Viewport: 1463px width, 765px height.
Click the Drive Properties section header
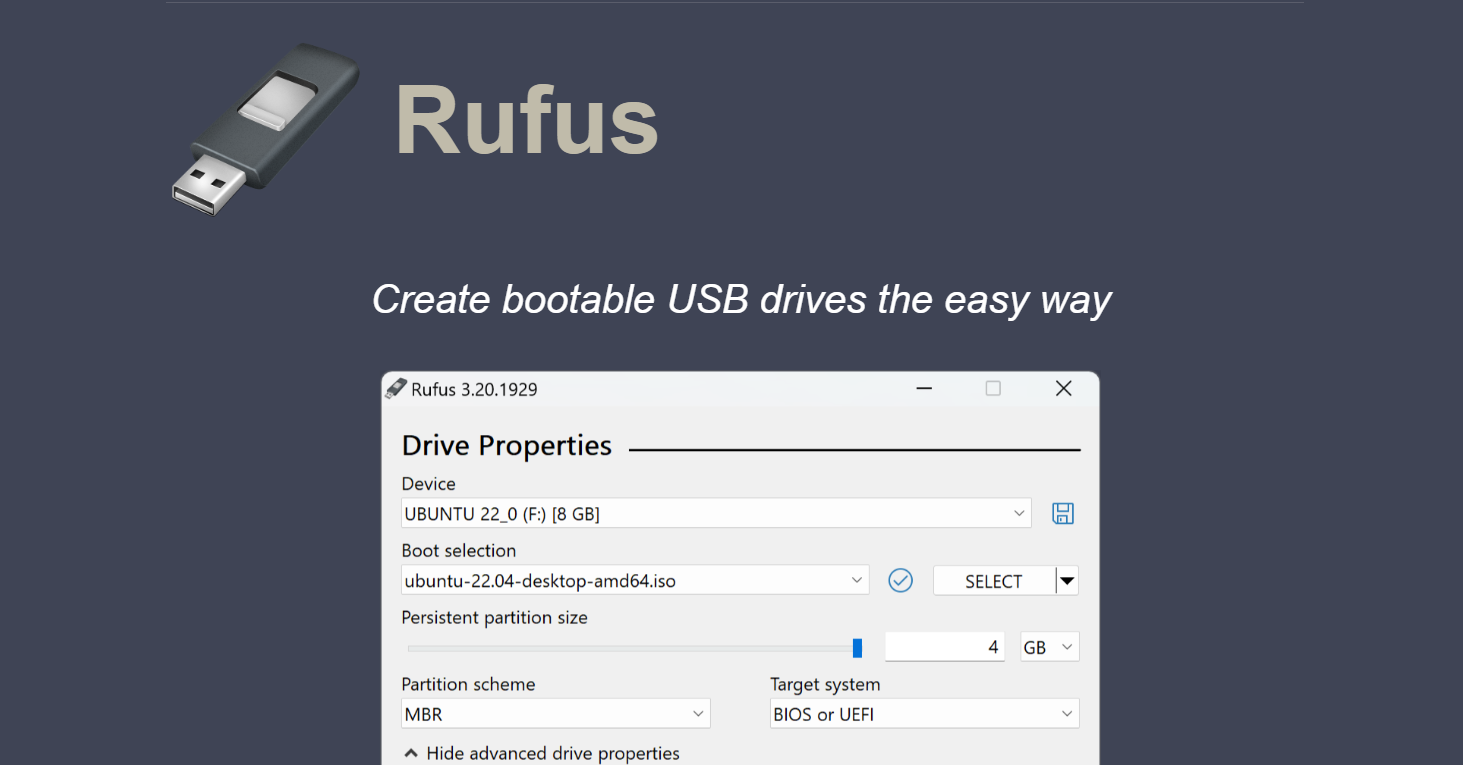(x=506, y=445)
